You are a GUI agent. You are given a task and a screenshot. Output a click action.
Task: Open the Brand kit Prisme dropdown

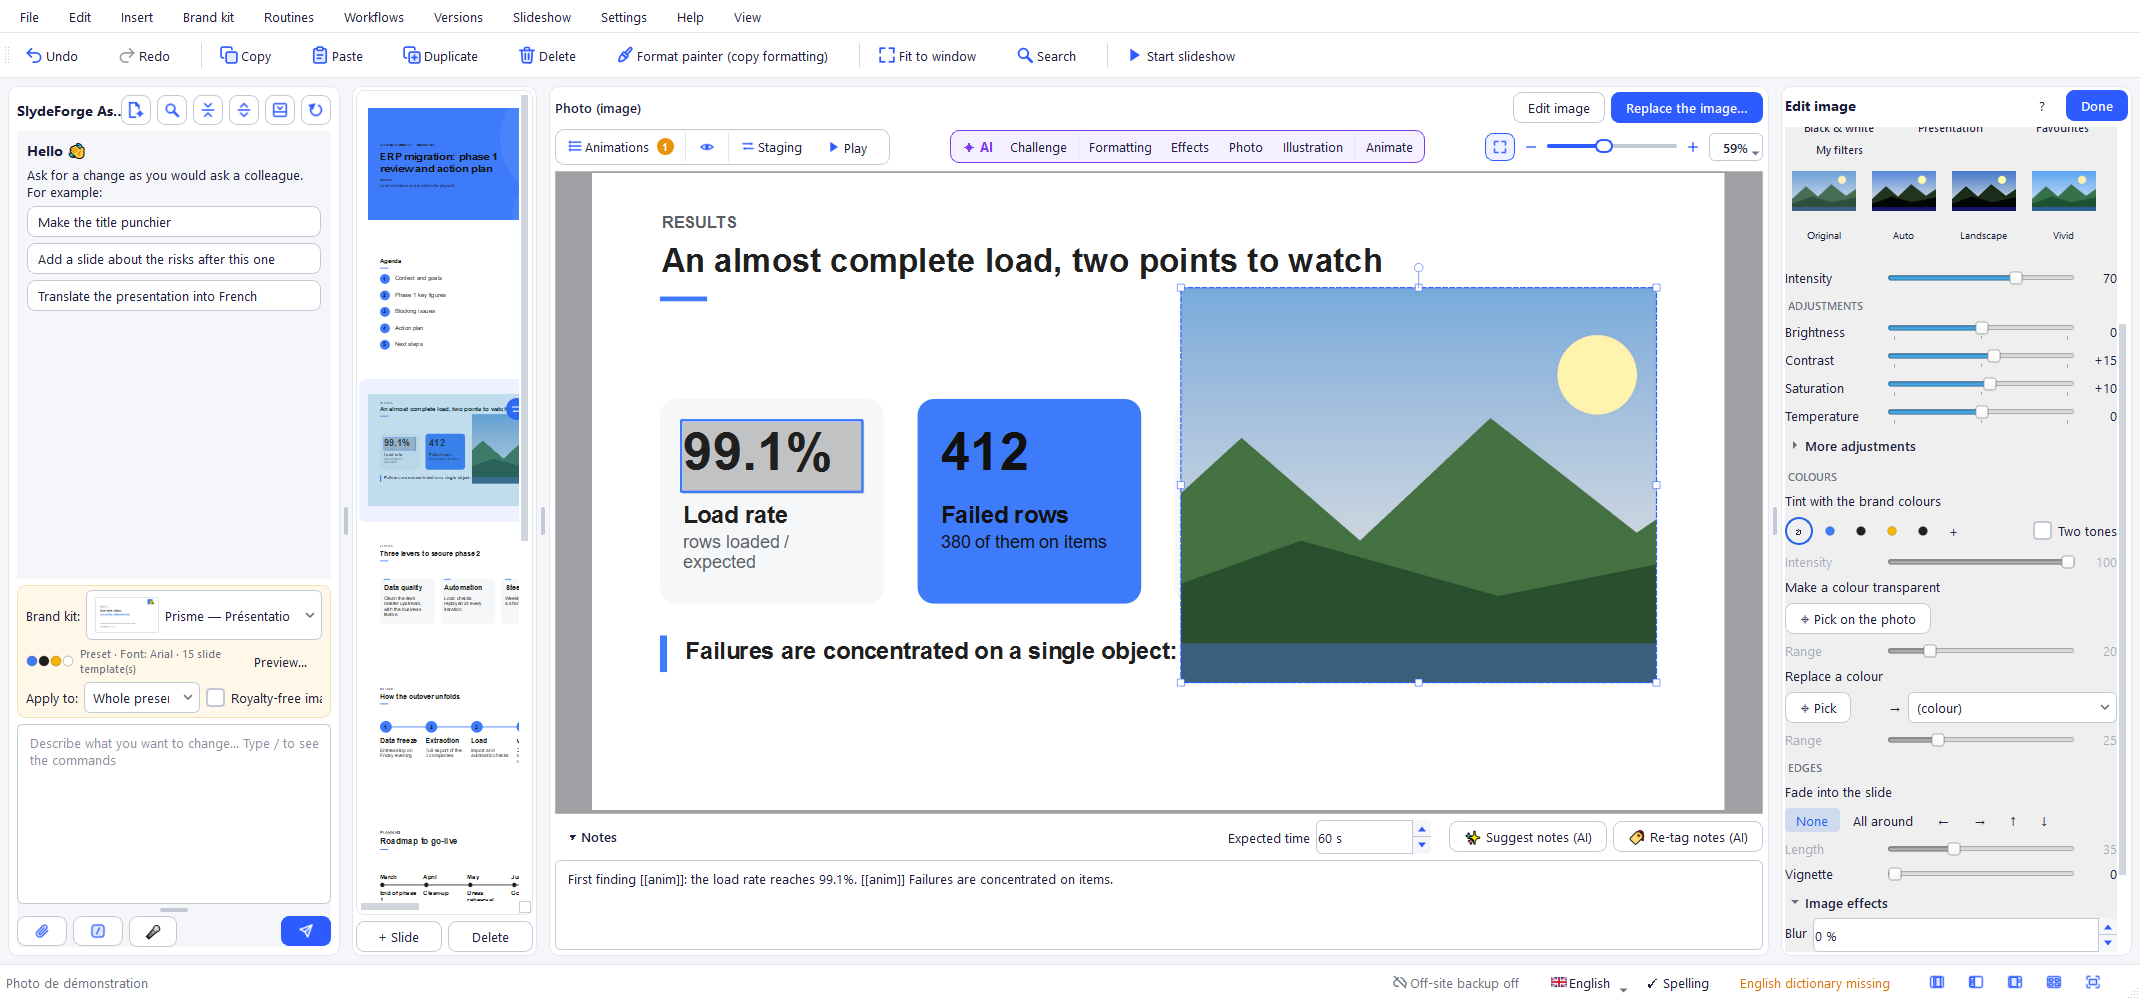tap(204, 616)
